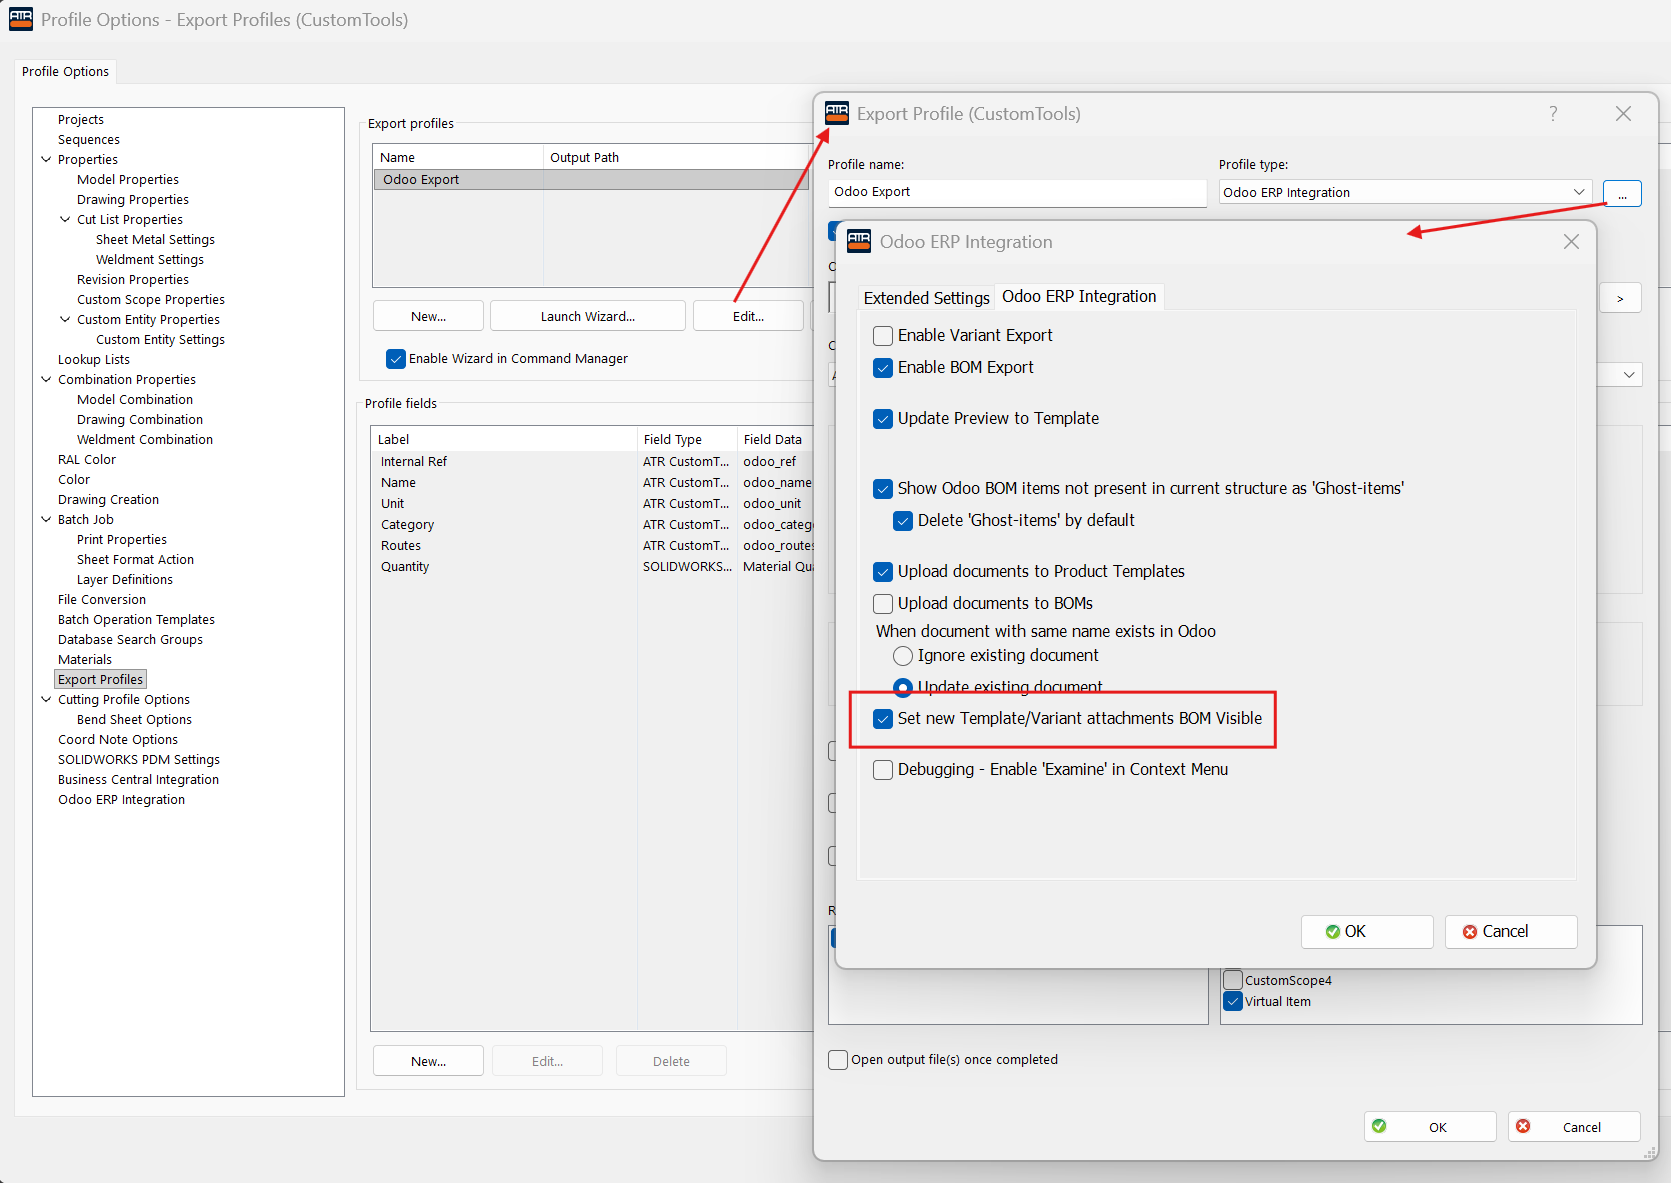The width and height of the screenshot is (1671, 1183).
Task: Click the red X Cancel icon
Action: [1470, 931]
